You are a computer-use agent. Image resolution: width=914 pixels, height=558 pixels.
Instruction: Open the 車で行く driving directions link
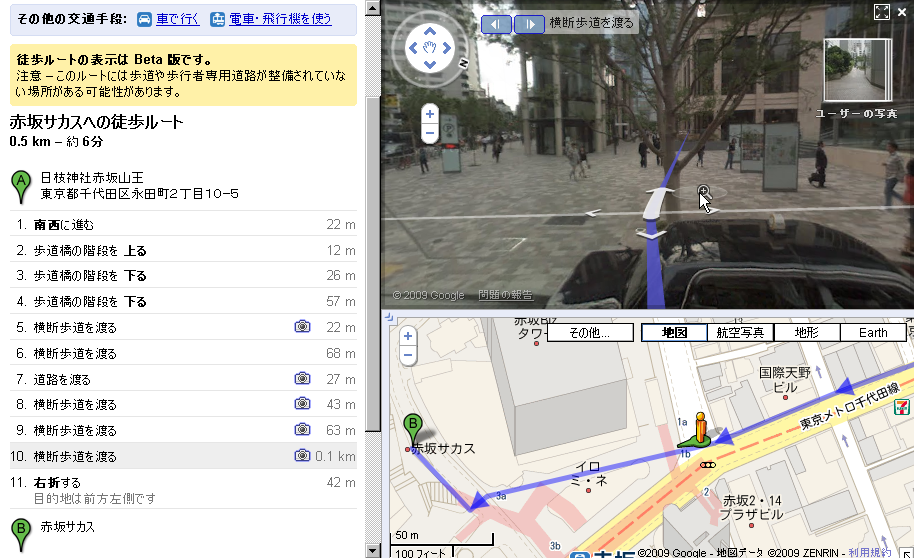point(178,19)
